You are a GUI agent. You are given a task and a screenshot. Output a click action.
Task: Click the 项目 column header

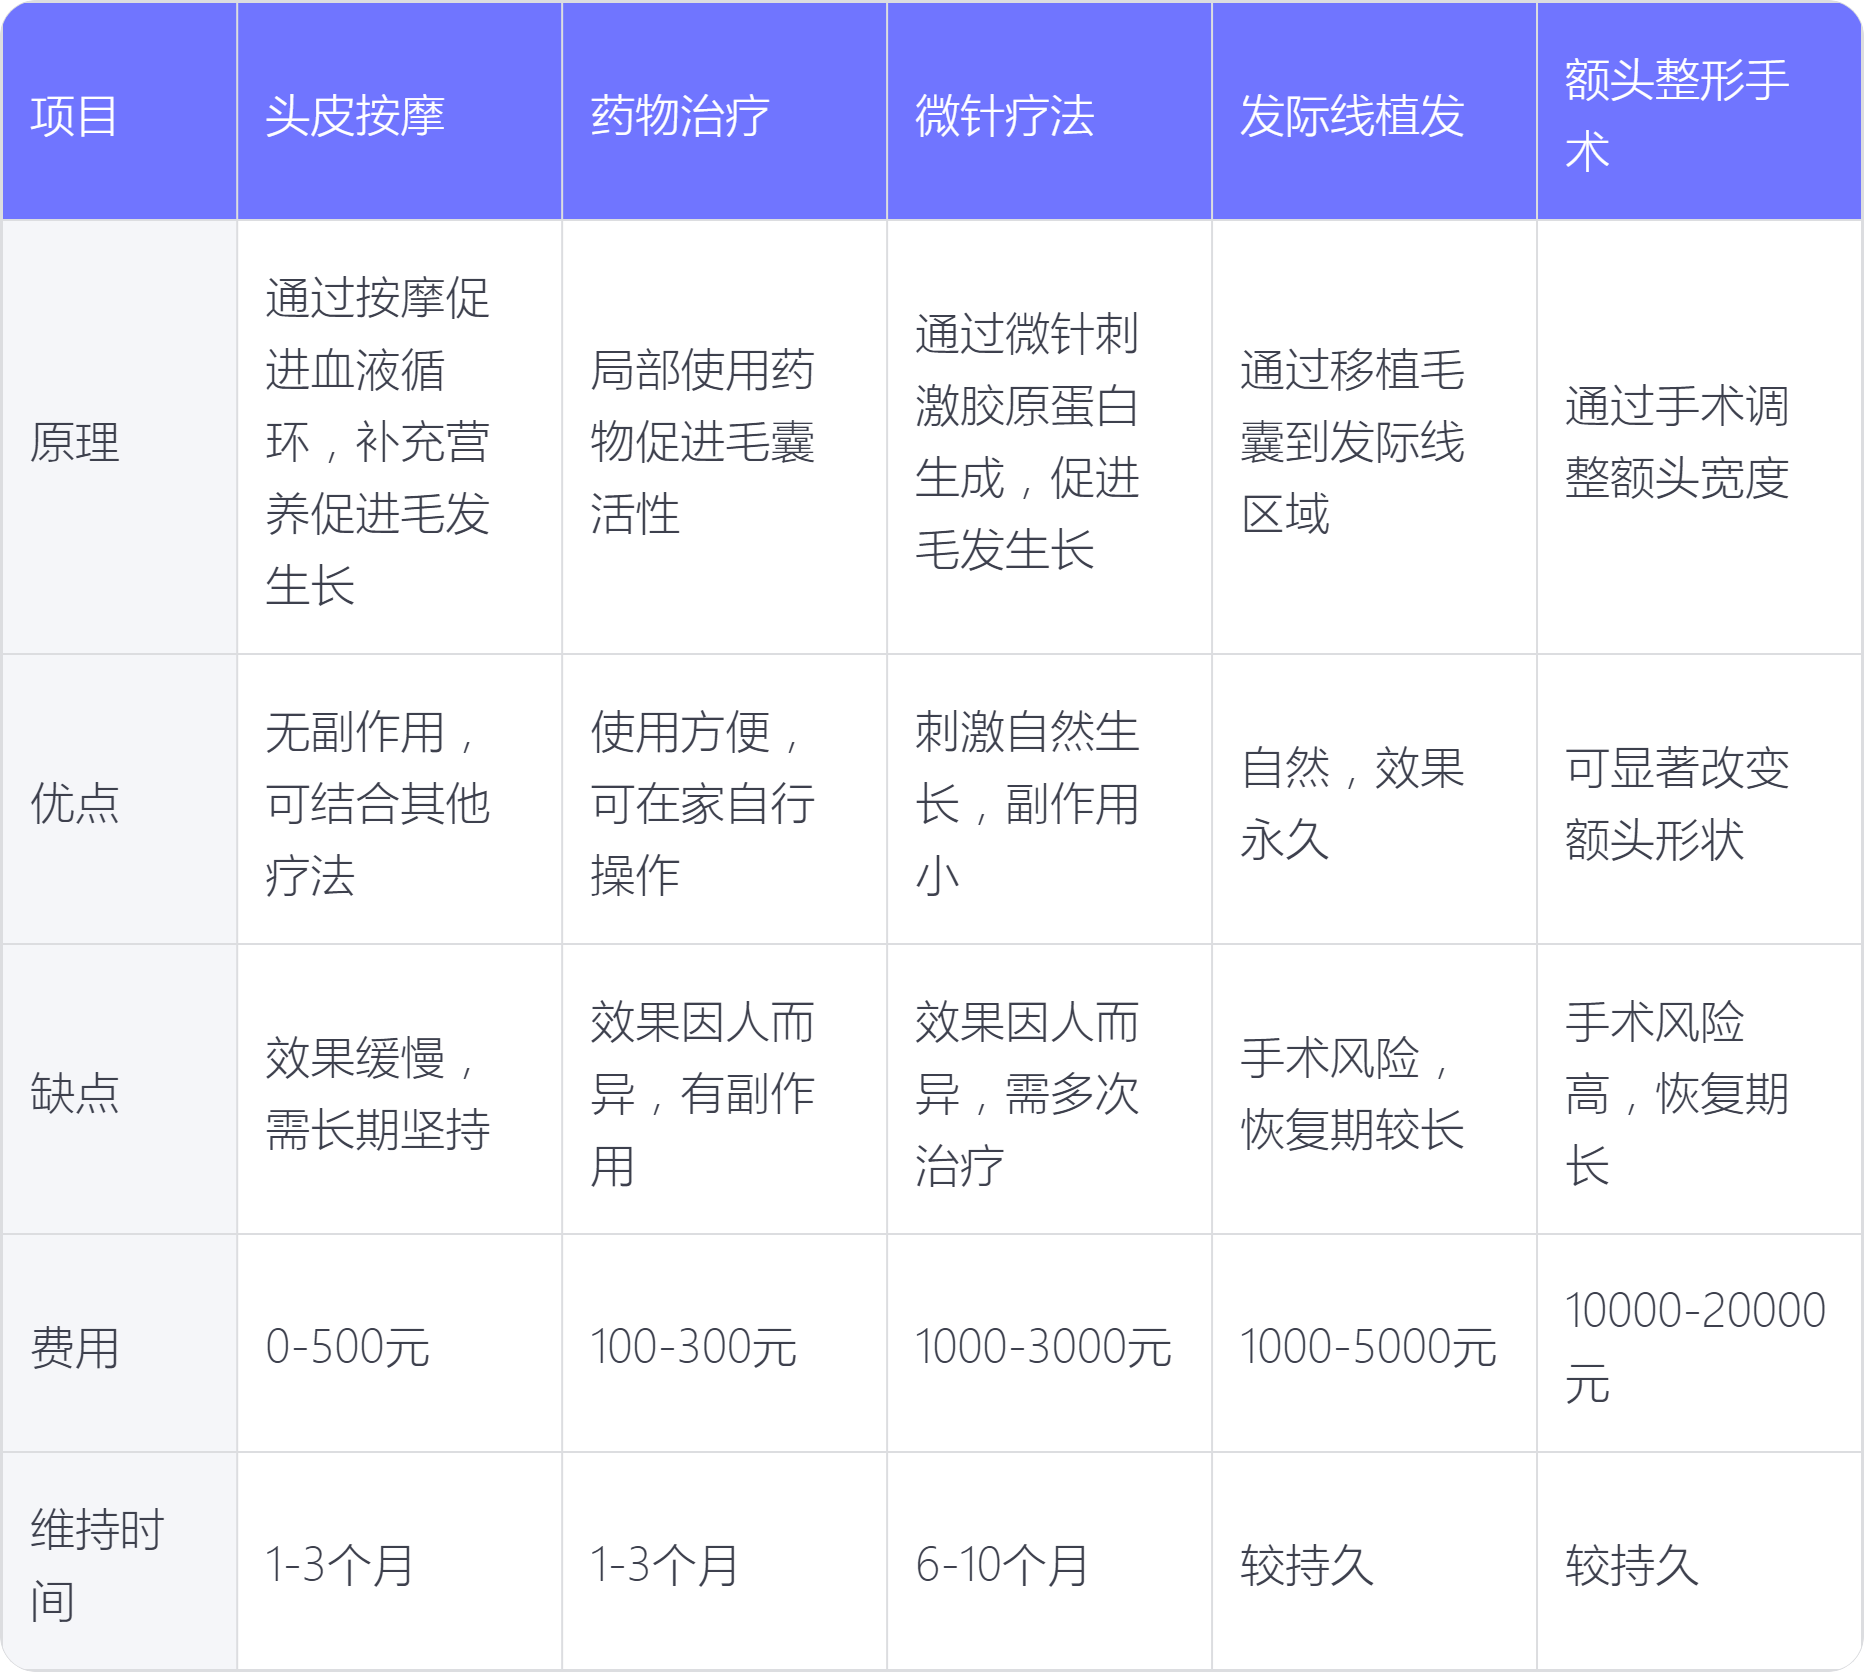click(x=74, y=115)
